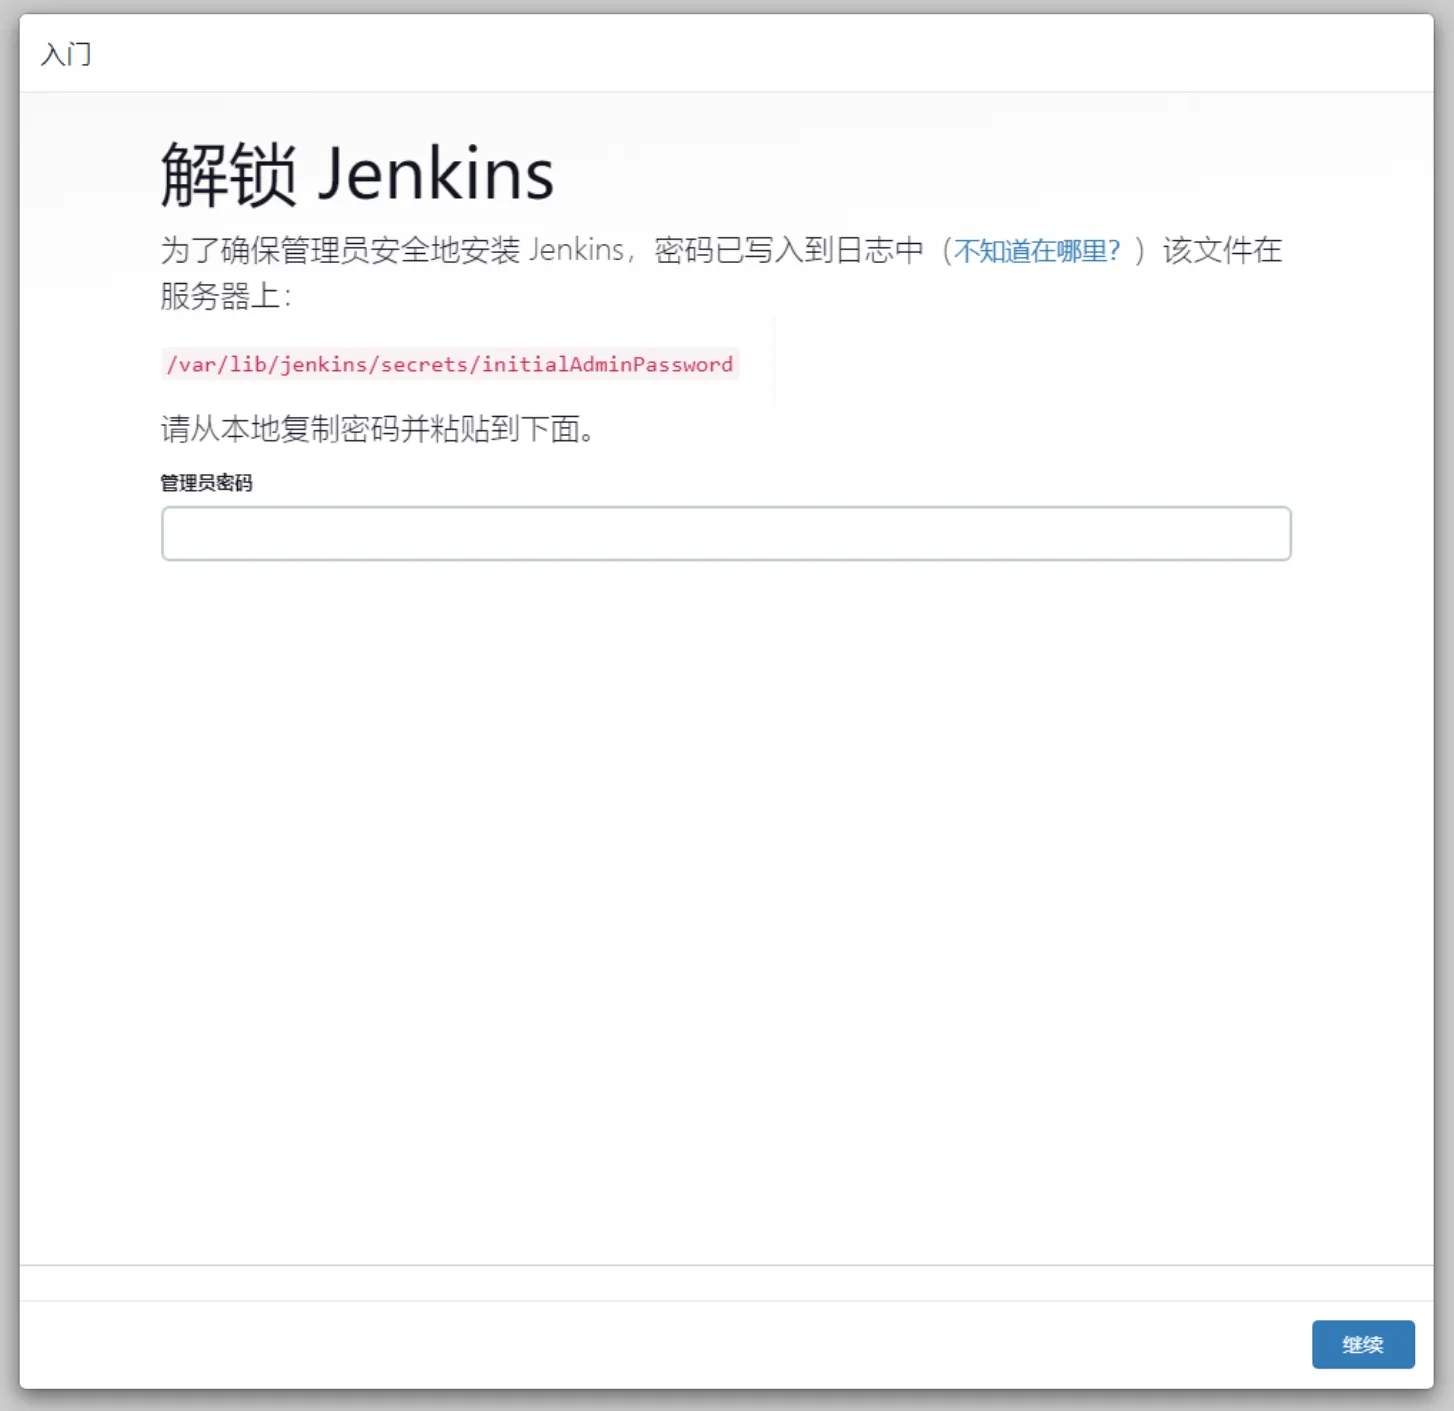1454x1411 pixels.
Task: Click the 解锁 Jenkins page title
Action: tap(357, 170)
